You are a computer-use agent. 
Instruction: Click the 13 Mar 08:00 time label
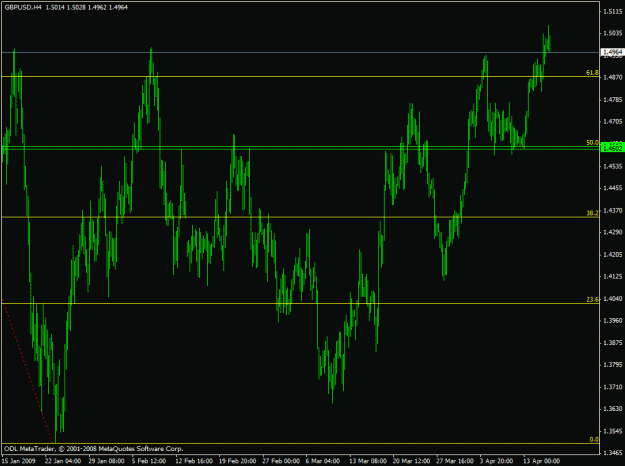[x=368, y=461]
